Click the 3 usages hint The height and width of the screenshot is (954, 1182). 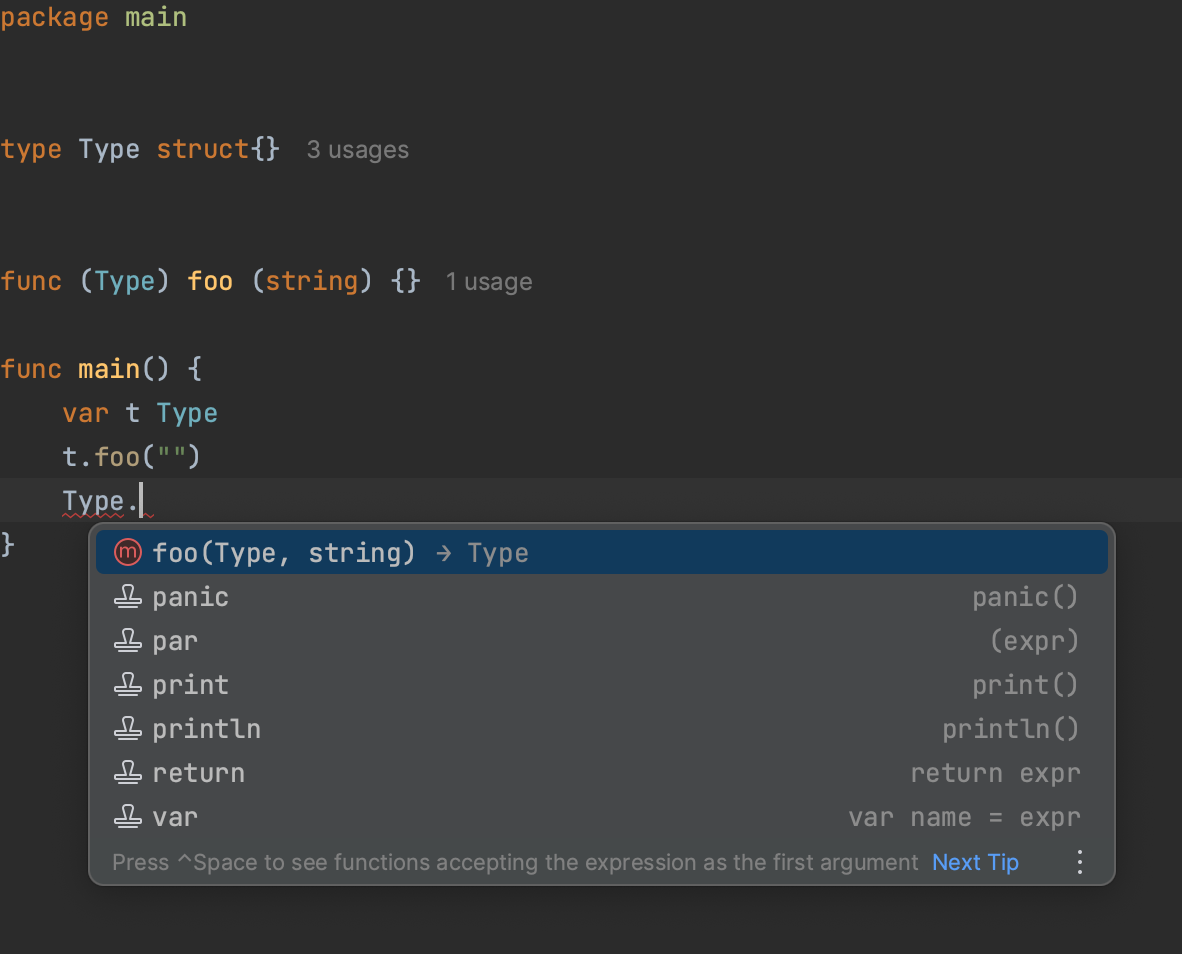[357, 150]
